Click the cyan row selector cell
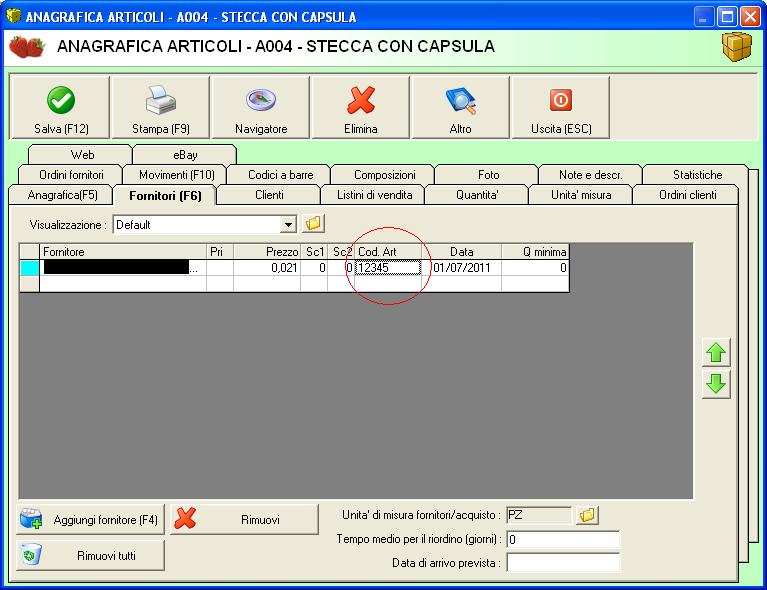 (x=29, y=268)
